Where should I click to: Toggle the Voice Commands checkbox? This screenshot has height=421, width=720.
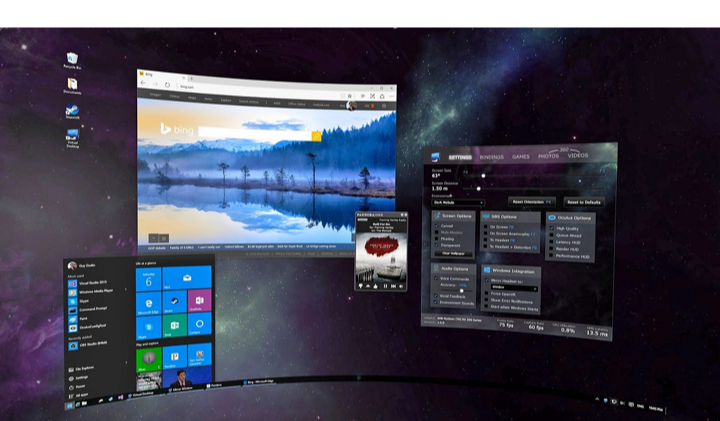point(438,281)
